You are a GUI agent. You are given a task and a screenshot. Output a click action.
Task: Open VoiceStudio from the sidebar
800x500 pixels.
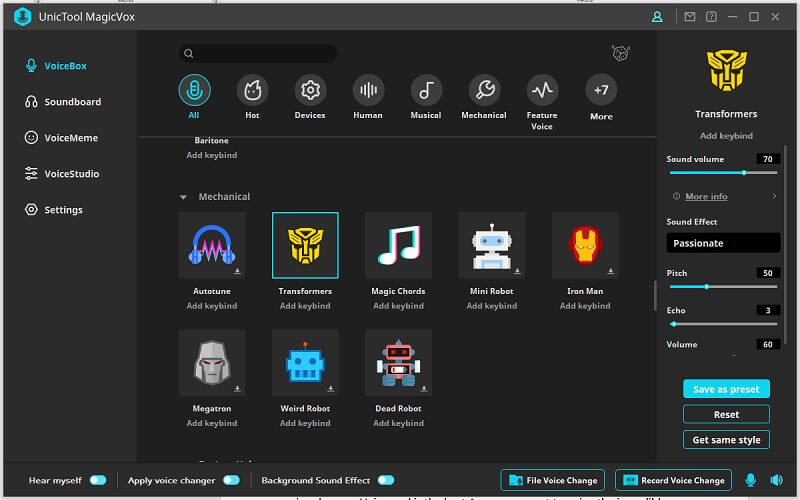[x=71, y=174]
